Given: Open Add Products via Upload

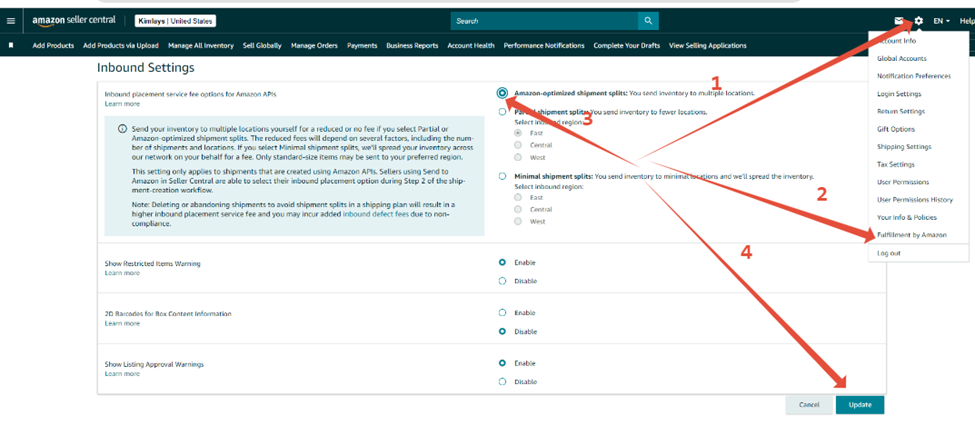Looking at the screenshot, I should pos(121,45).
